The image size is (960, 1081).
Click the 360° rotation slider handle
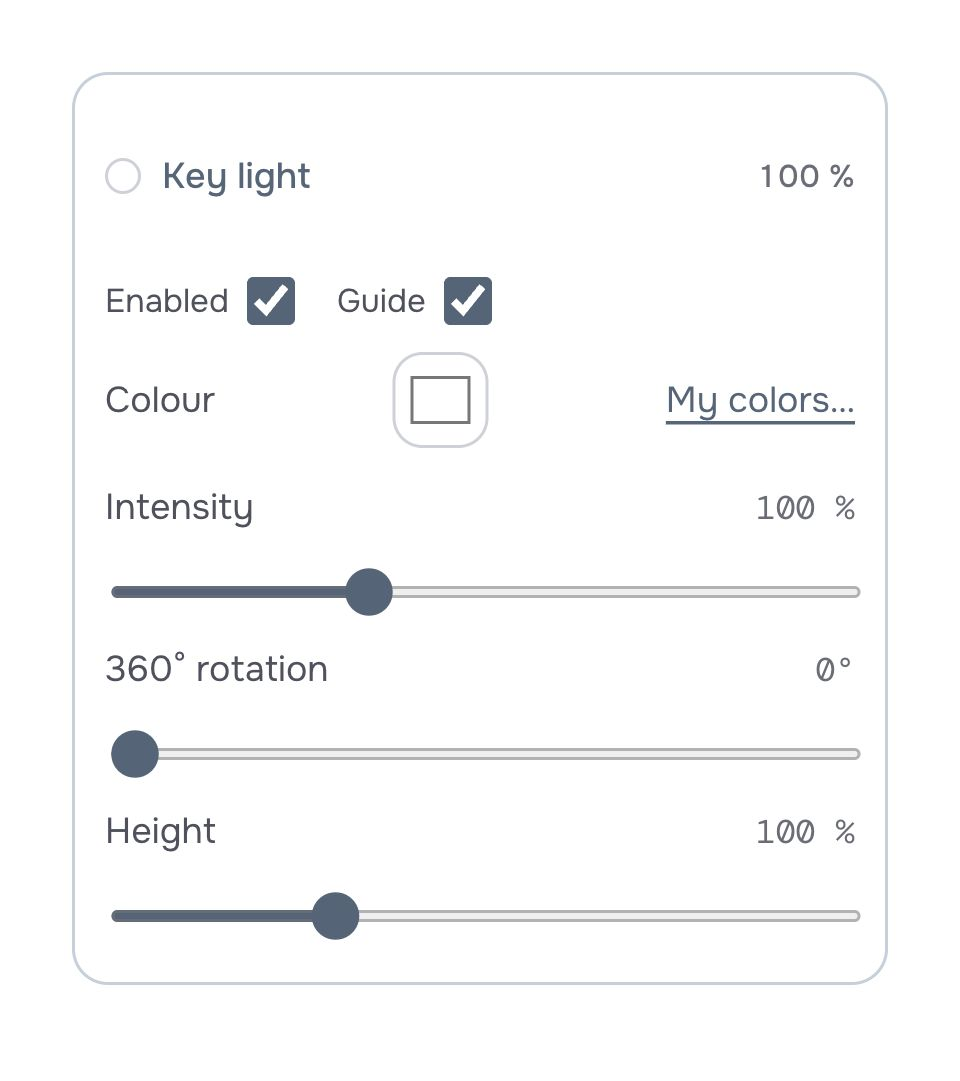click(135, 754)
